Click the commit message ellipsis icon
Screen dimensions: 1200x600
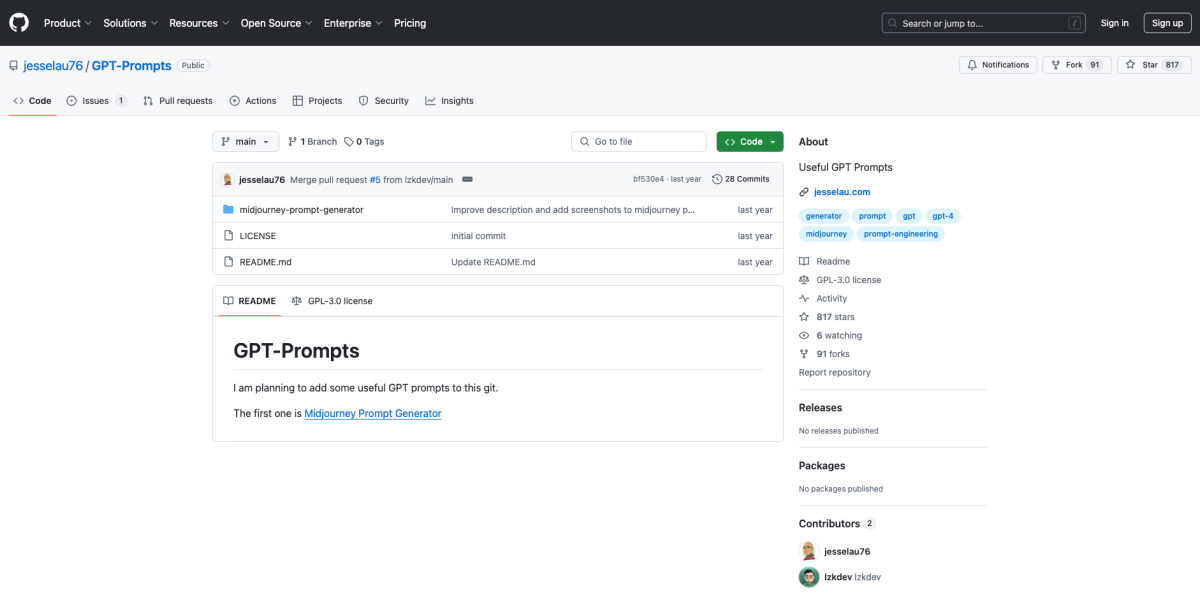(467, 179)
